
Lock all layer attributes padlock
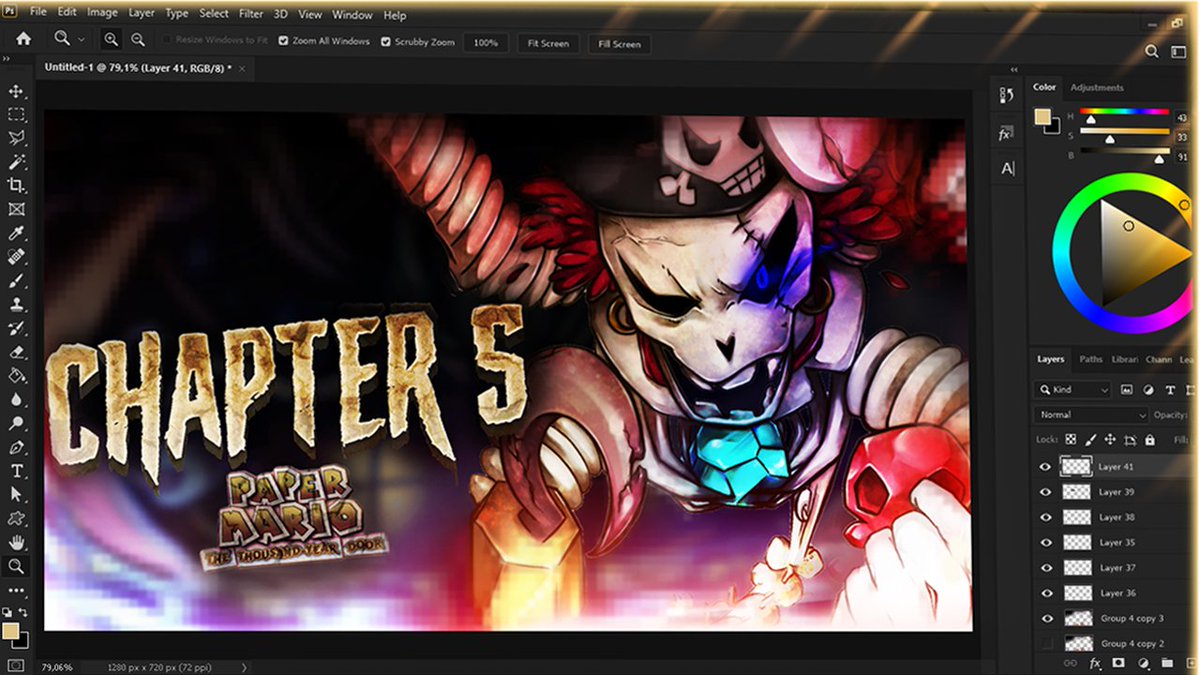click(x=1150, y=439)
